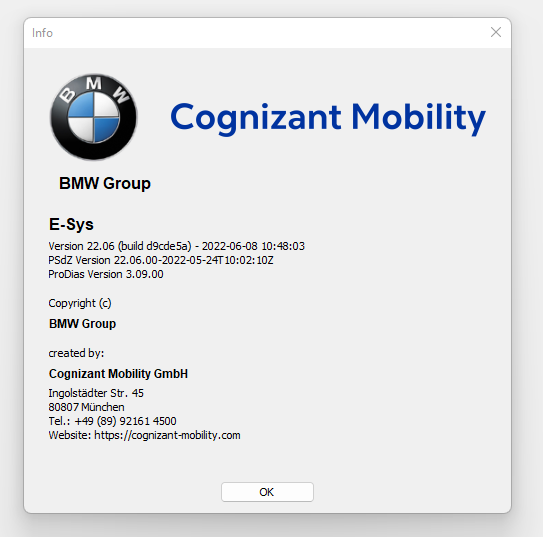This screenshot has width=543, height=537.
Task: Click the Version 22.06 build line
Action: point(177,246)
